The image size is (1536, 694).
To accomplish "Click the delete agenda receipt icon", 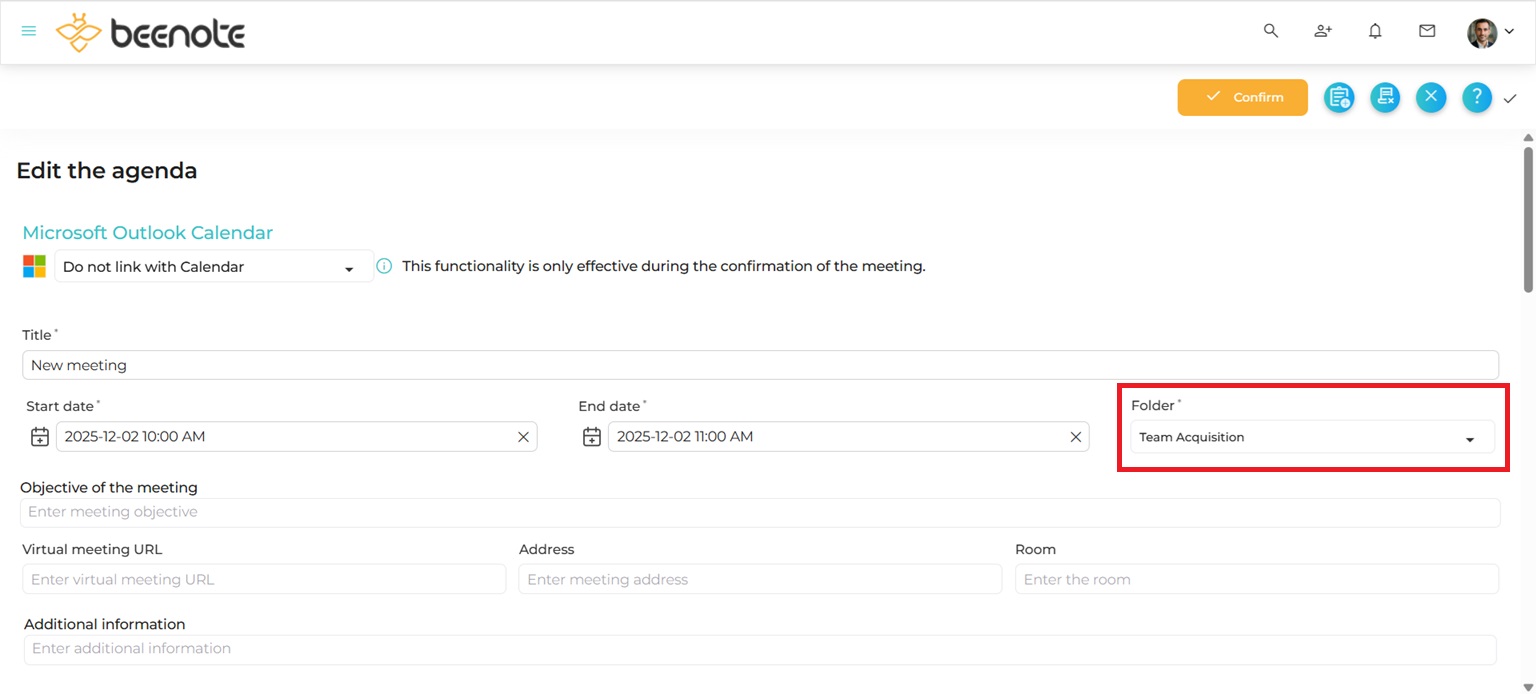I will [x=1385, y=97].
